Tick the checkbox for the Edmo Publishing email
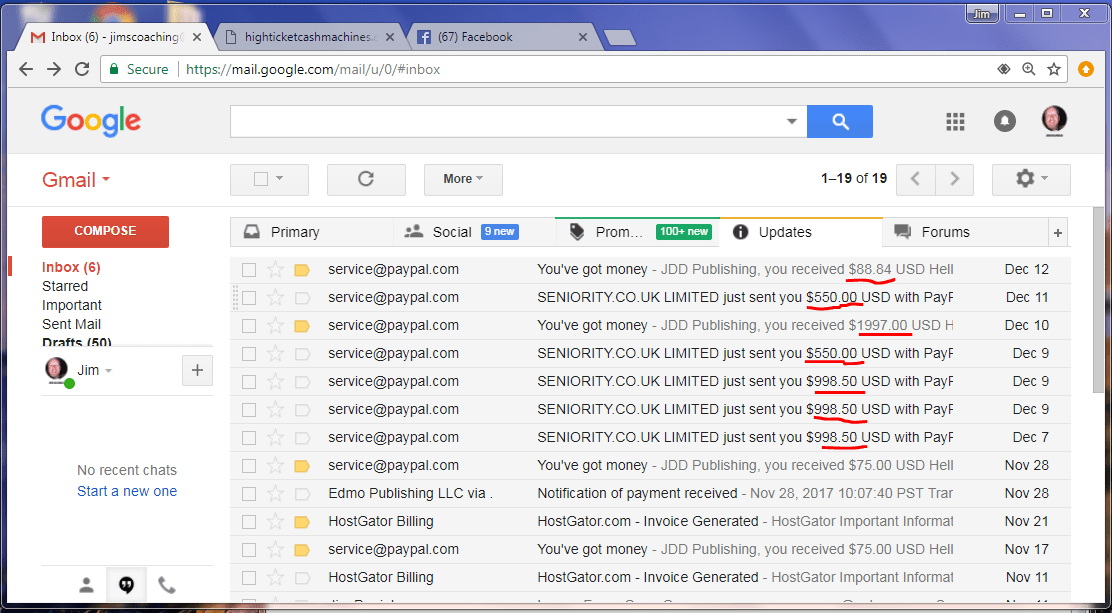1112x613 pixels. 249,493
